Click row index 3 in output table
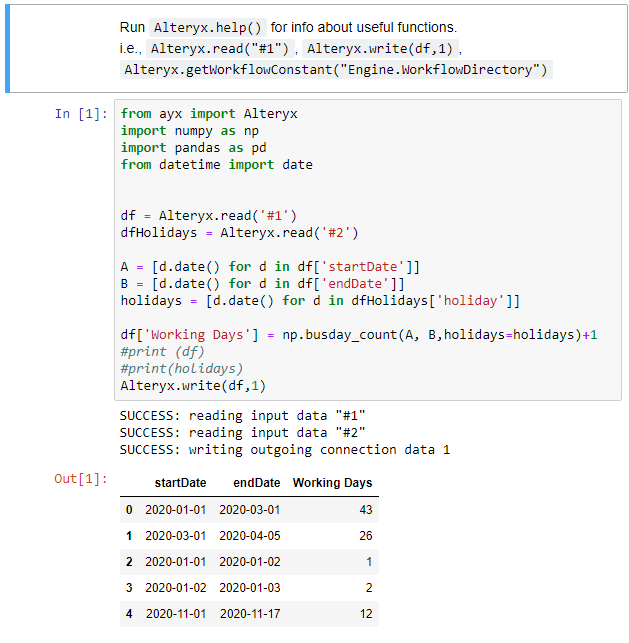This screenshot has height=643, width=629. point(129,588)
